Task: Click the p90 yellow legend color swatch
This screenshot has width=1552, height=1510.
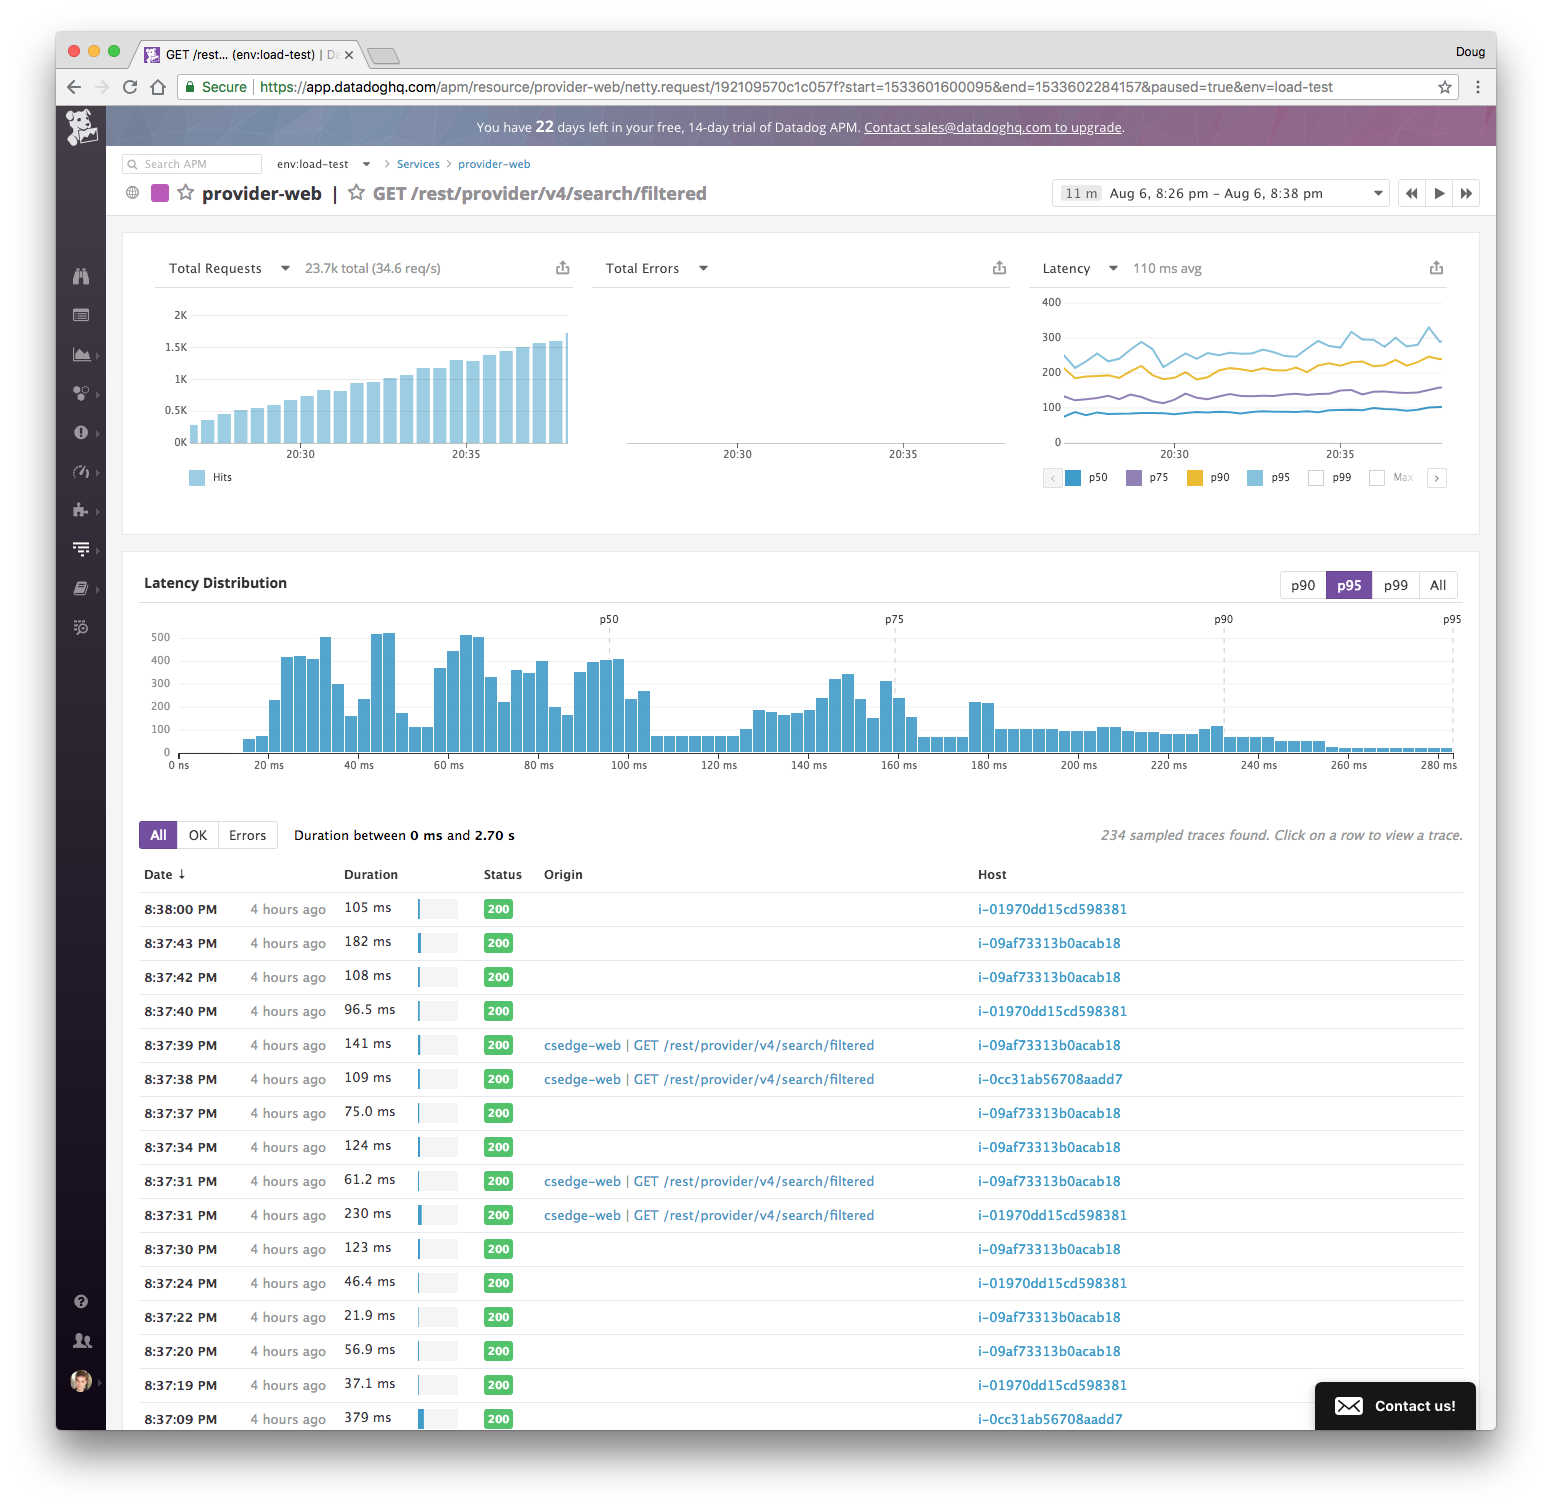Action: click(1195, 478)
